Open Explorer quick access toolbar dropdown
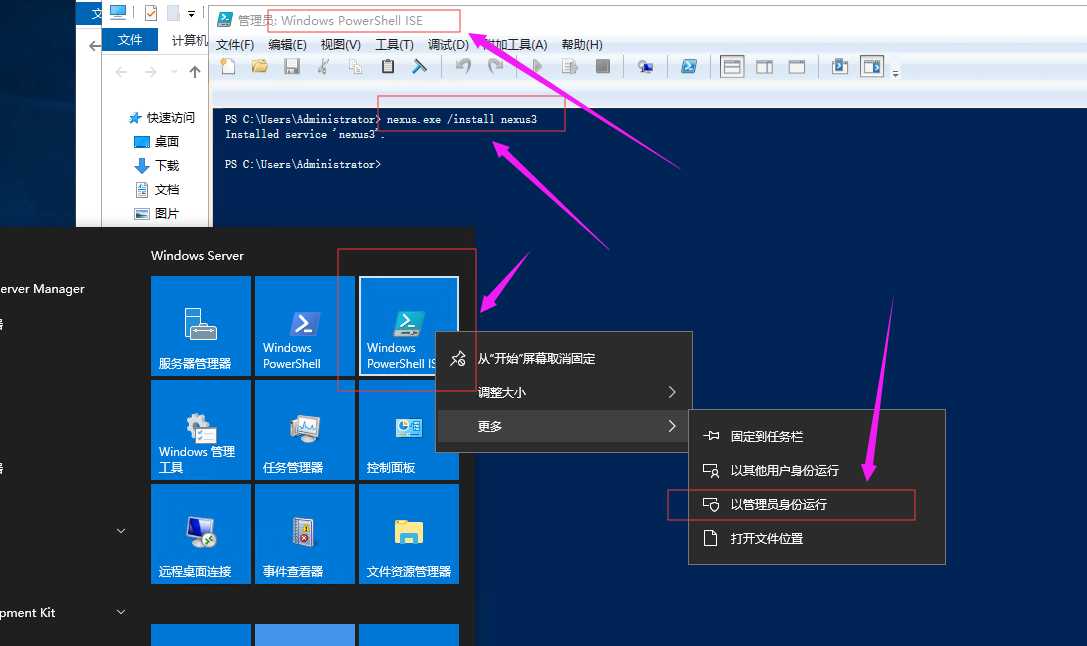This screenshot has height=646, width=1087. [191, 13]
